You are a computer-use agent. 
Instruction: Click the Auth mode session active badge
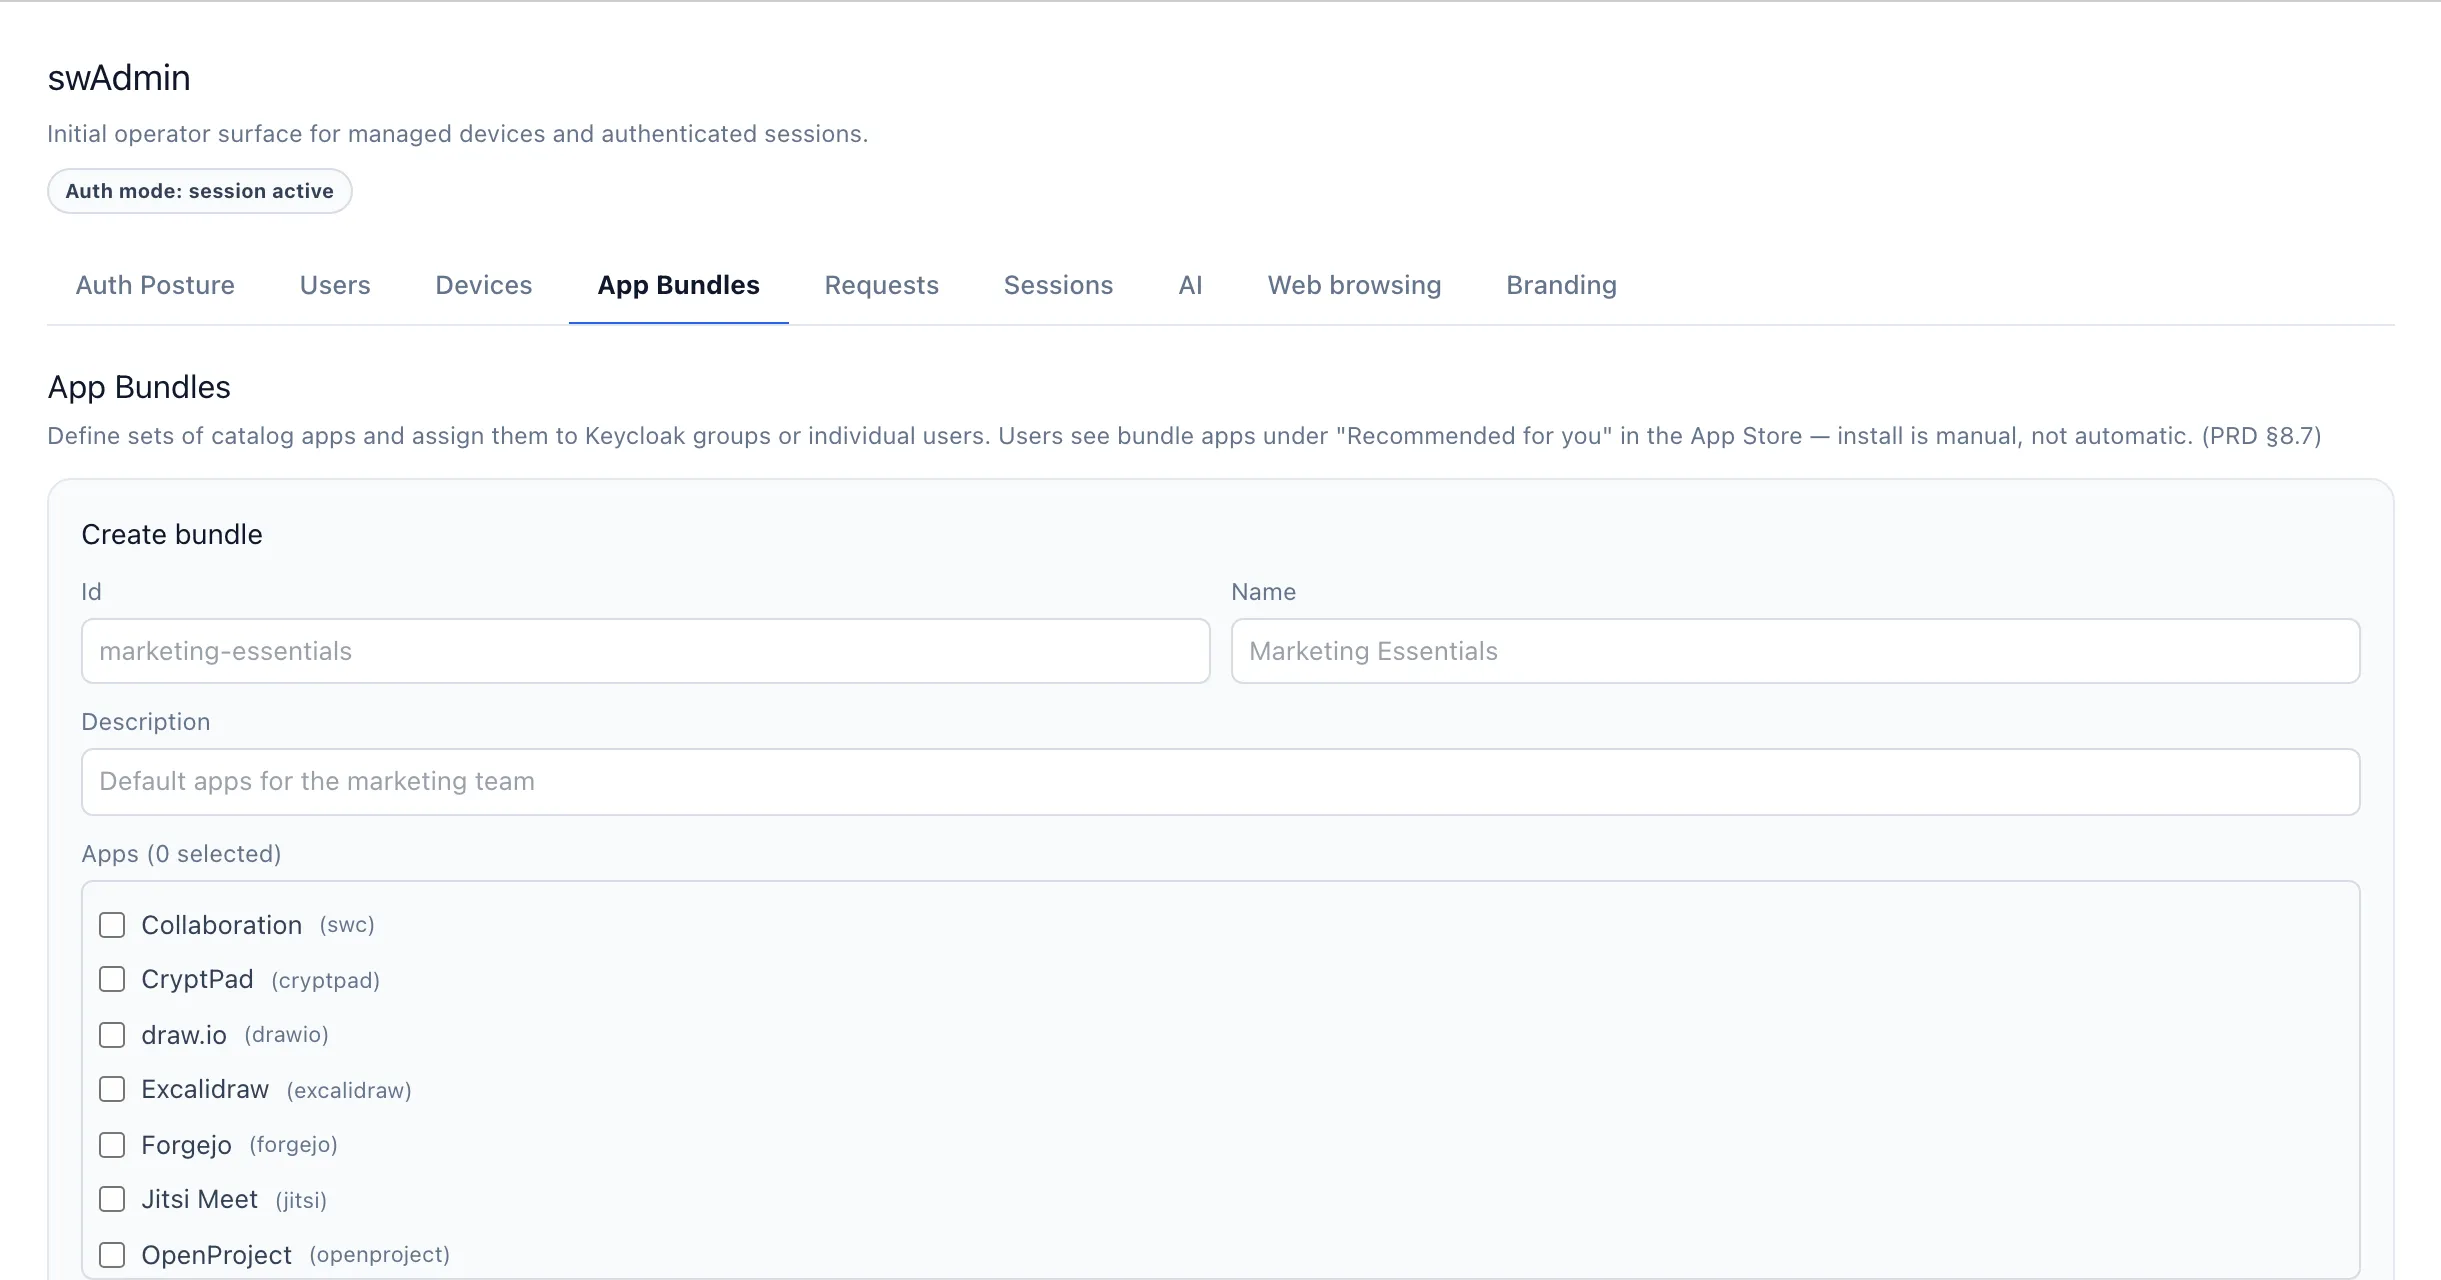[x=199, y=191]
